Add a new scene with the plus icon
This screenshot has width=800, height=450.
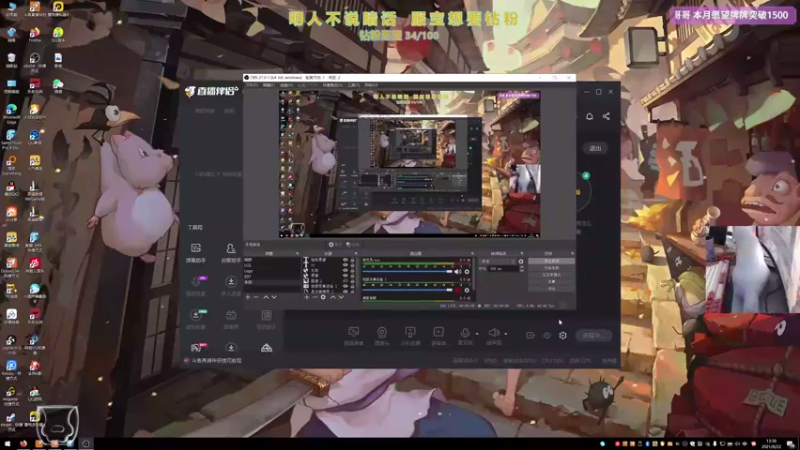pyautogui.click(x=248, y=297)
